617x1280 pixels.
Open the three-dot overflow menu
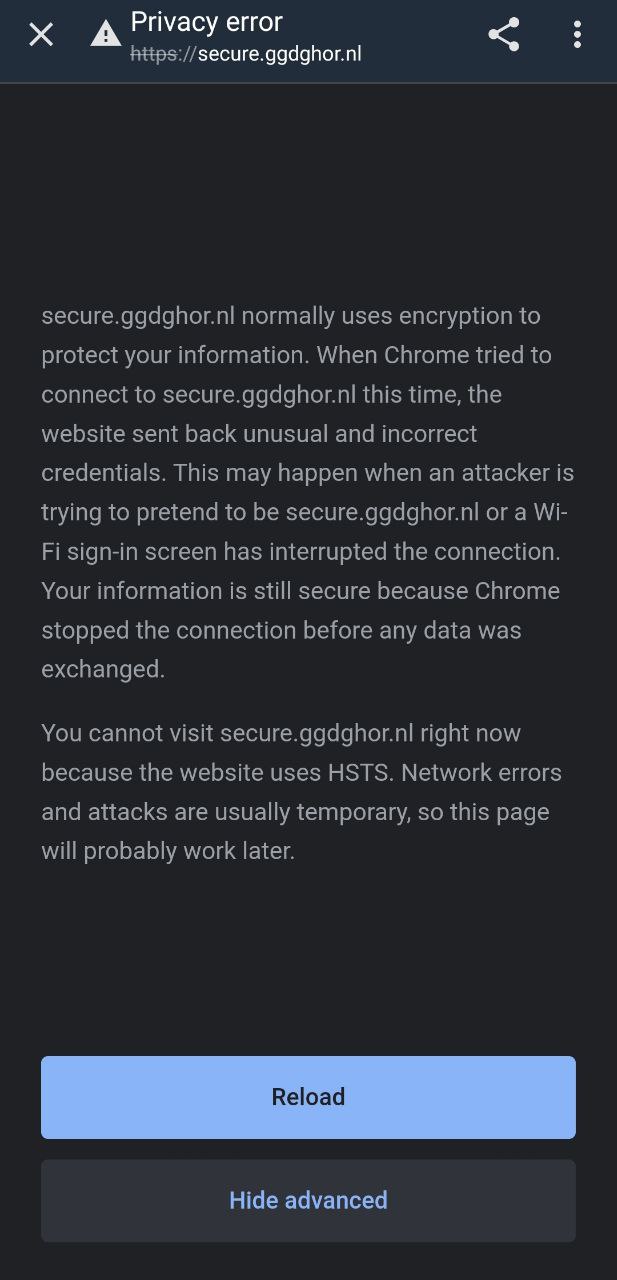577,34
